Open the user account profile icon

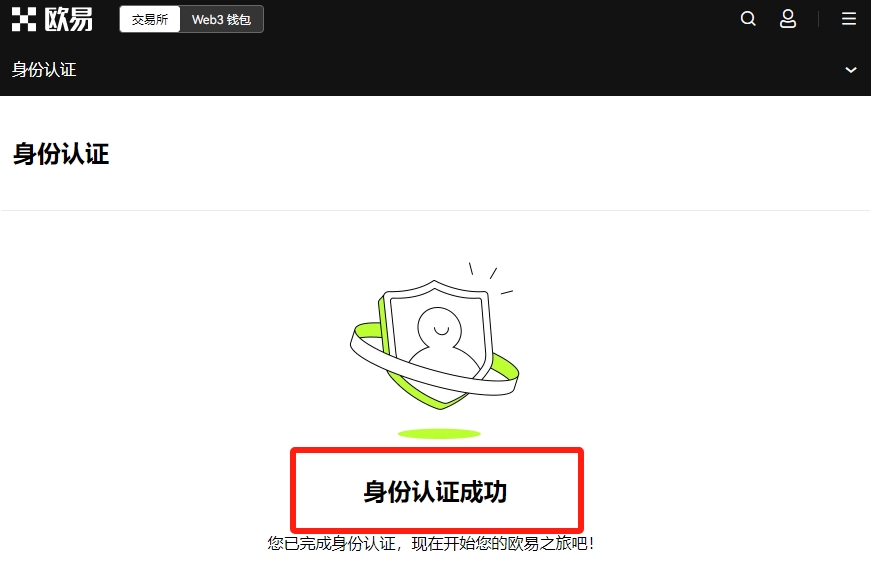tap(788, 19)
